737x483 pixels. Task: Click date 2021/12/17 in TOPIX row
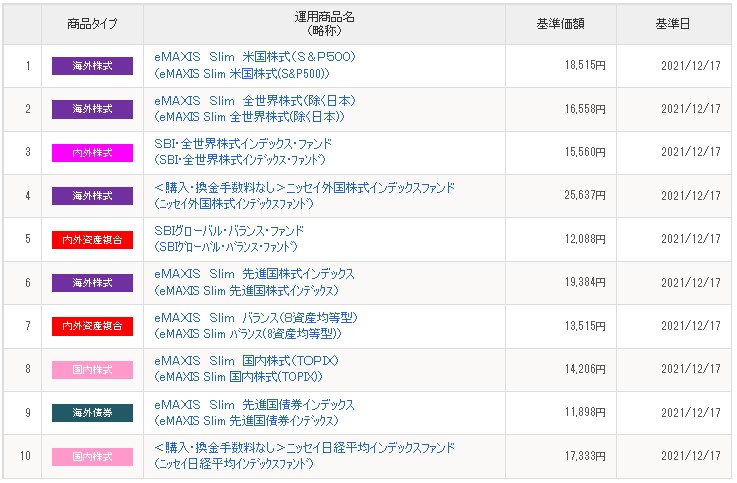pos(691,369)
